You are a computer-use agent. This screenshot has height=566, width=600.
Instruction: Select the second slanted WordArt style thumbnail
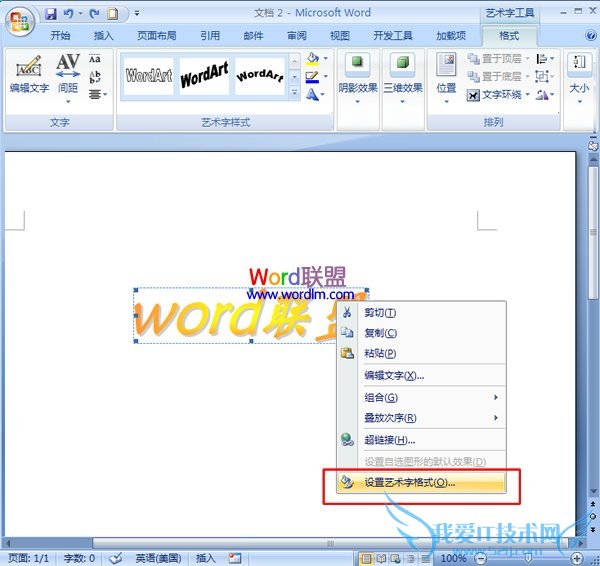(204, 75)
